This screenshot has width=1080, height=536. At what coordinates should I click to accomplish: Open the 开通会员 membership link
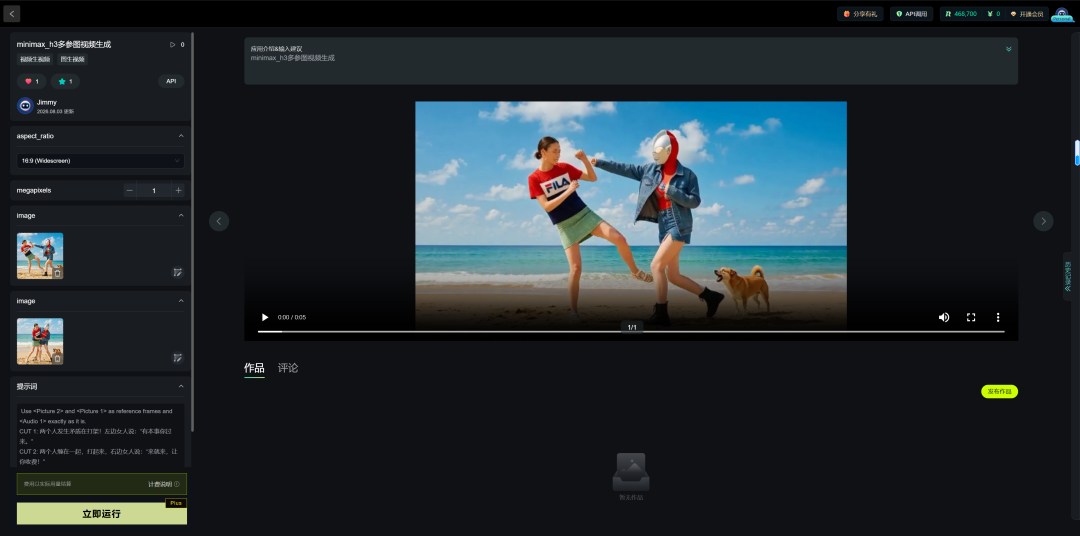(1027, 14)
